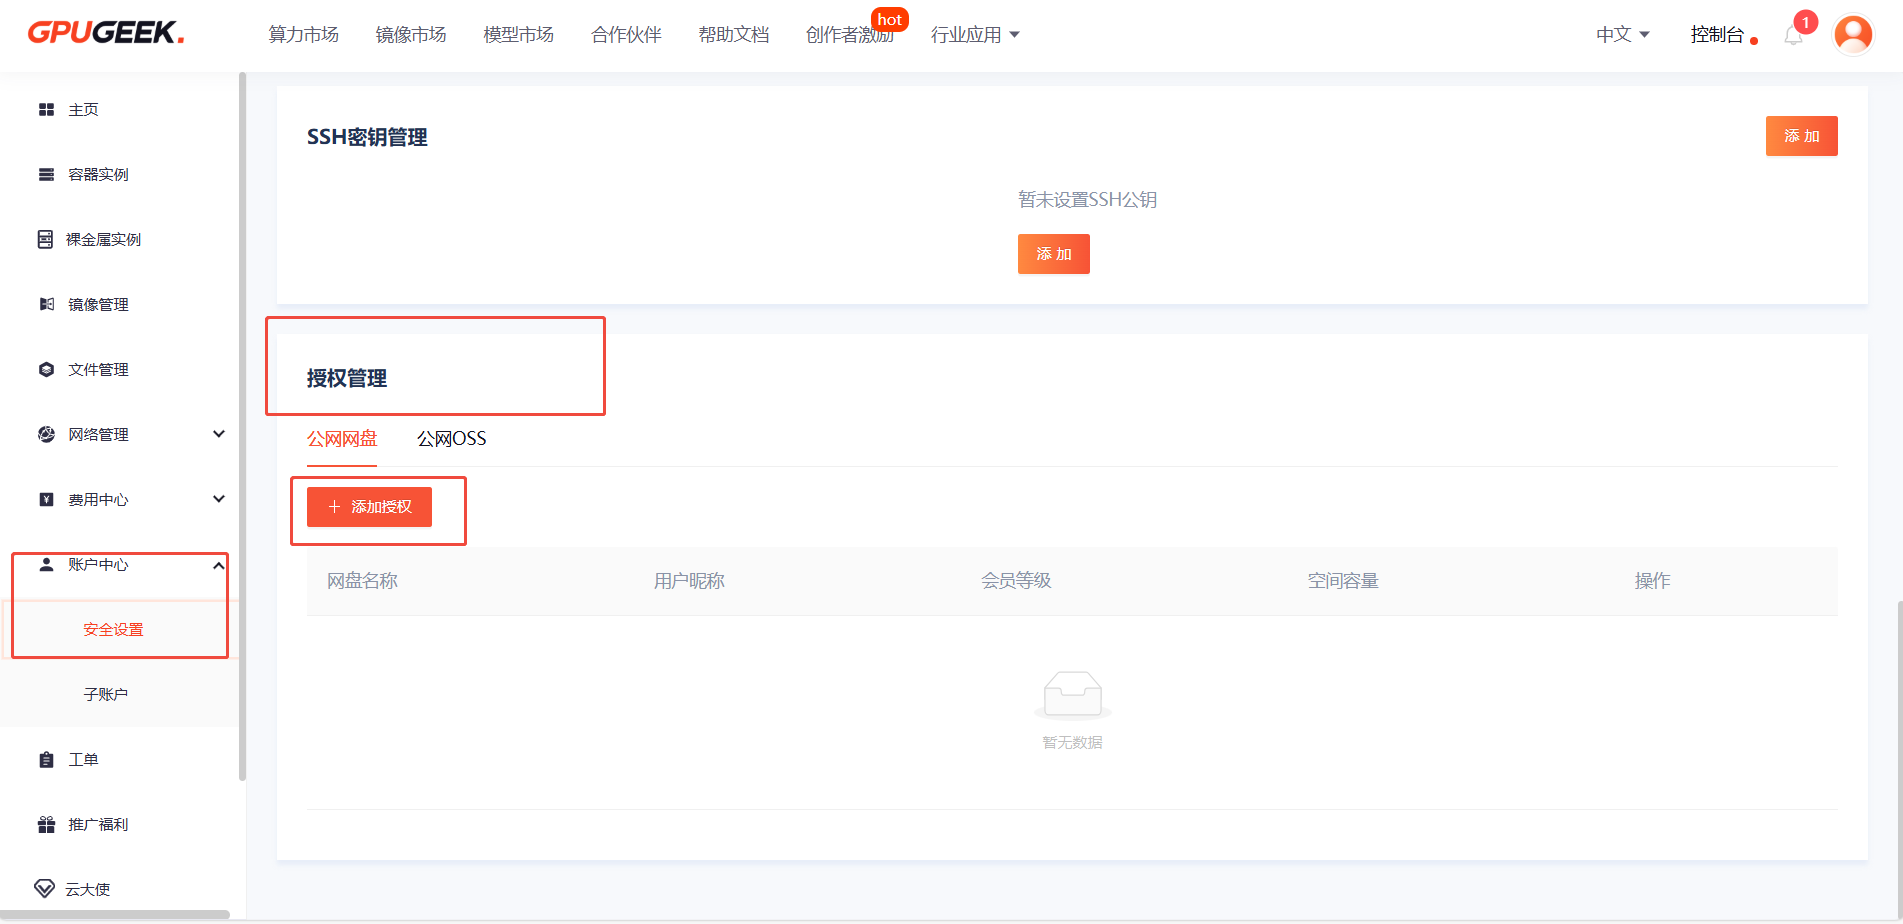This screenshot has height=924, width=1903.
Task: Click the 裸金属实例 server icon
Action: tap(46, 240)
